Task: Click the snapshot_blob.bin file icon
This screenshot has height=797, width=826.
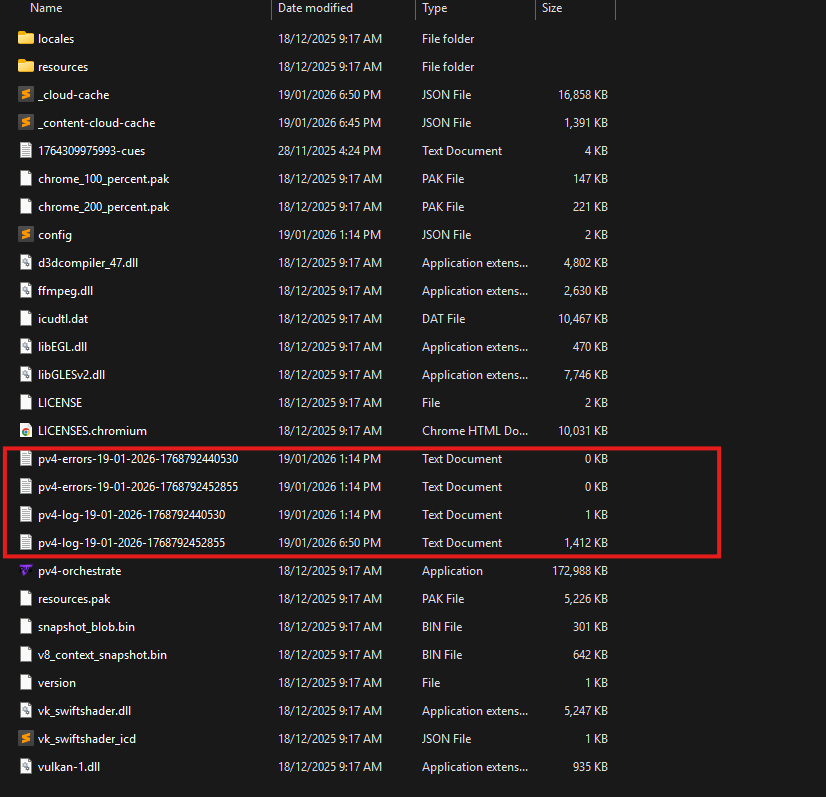Action: [26, 626]
